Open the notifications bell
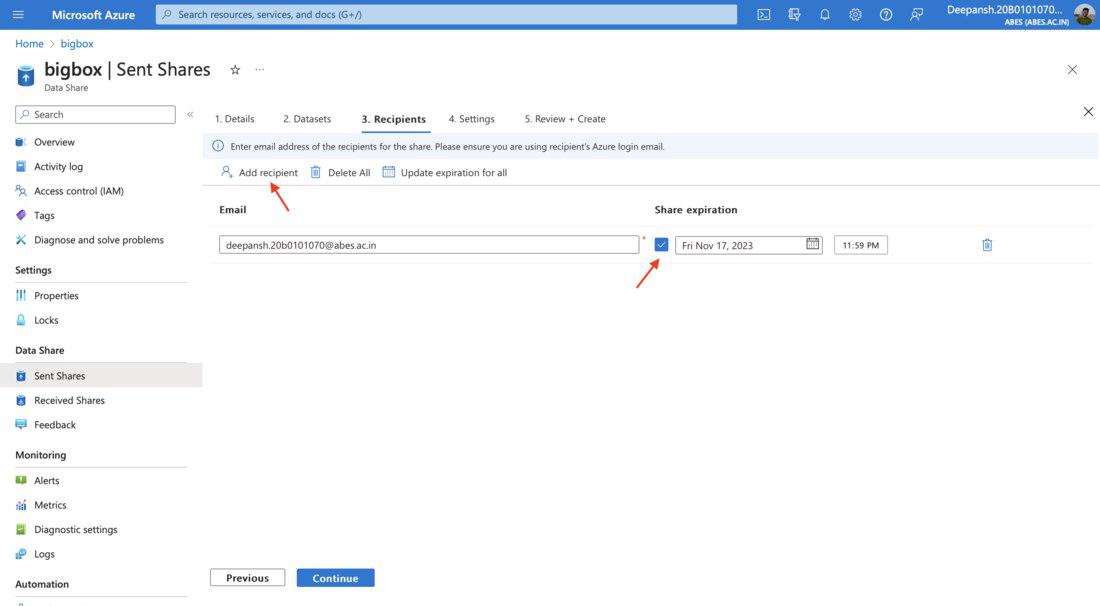Viewport: 1100px width, 606px height. tap(825, 14)
